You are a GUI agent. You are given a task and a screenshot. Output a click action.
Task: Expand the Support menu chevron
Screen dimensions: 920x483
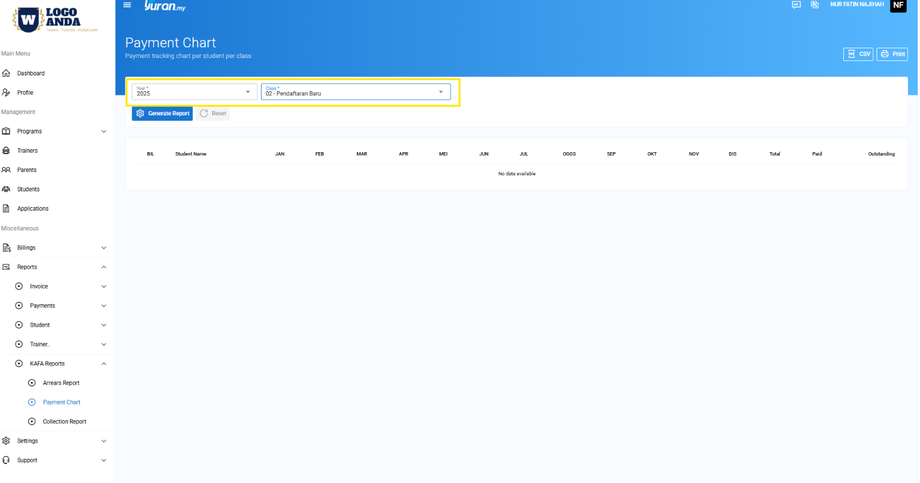click(x=104, y=460)
